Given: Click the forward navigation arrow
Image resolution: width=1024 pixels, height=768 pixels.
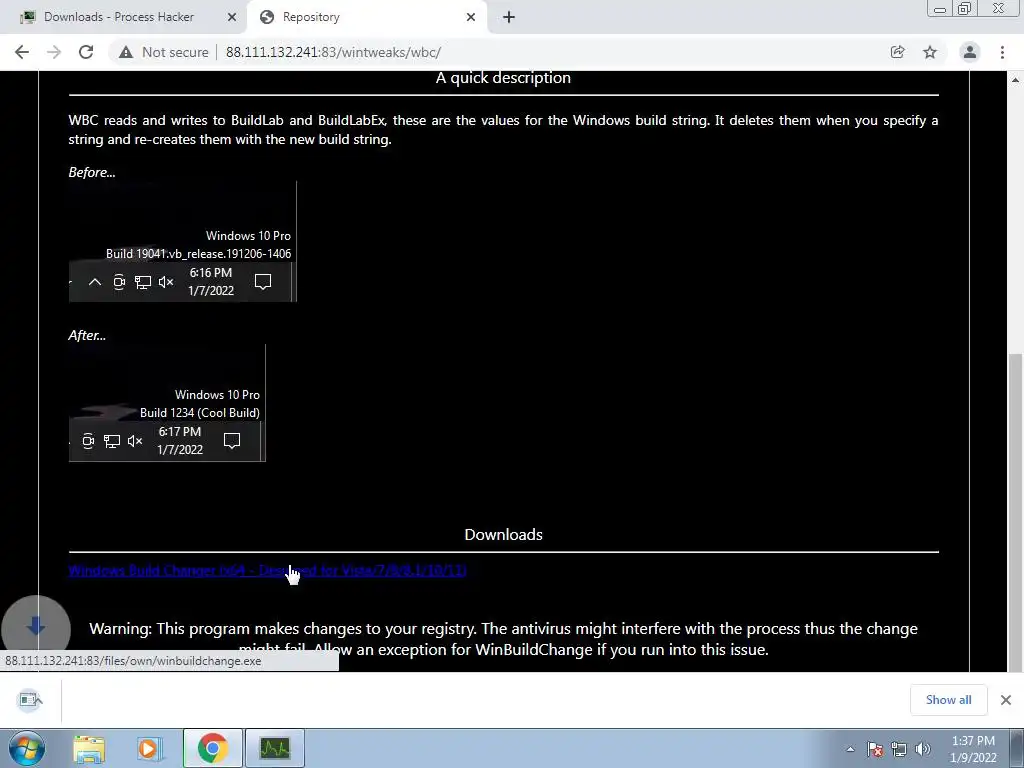Looking at the screenshot, I should (x=54, y=52).
